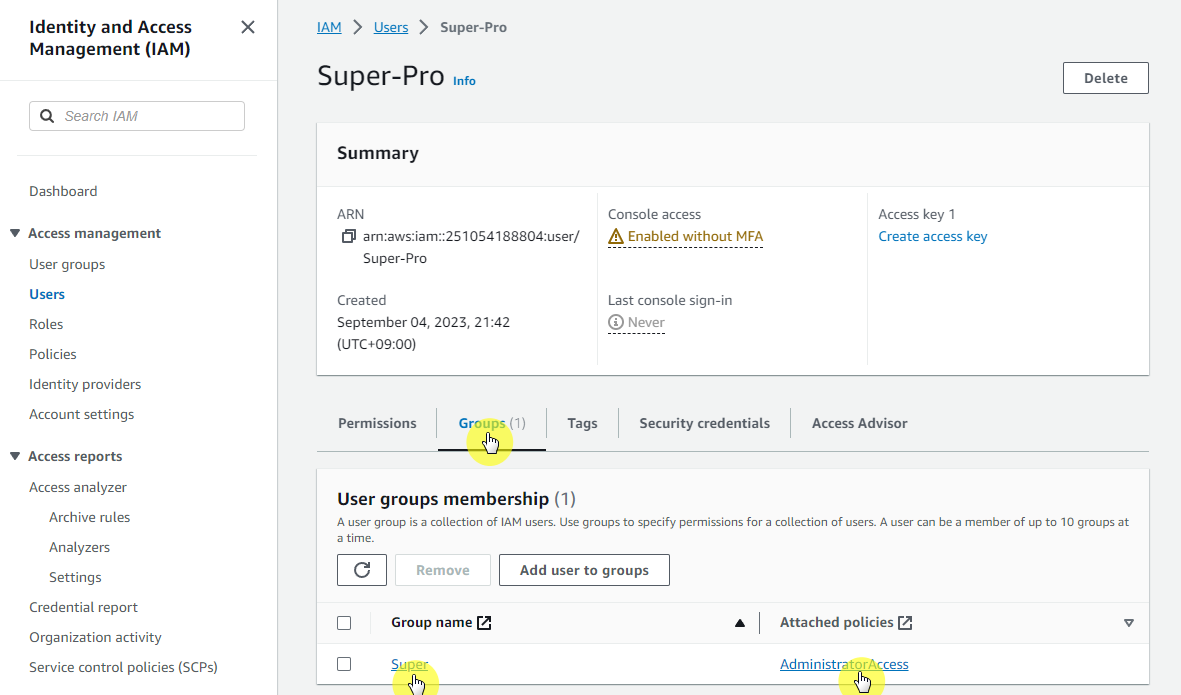This screenshot has height=695, width=1181.
Task: Select all groups with header checkbox
Action: pyautogui.click(x=344, y=623)
